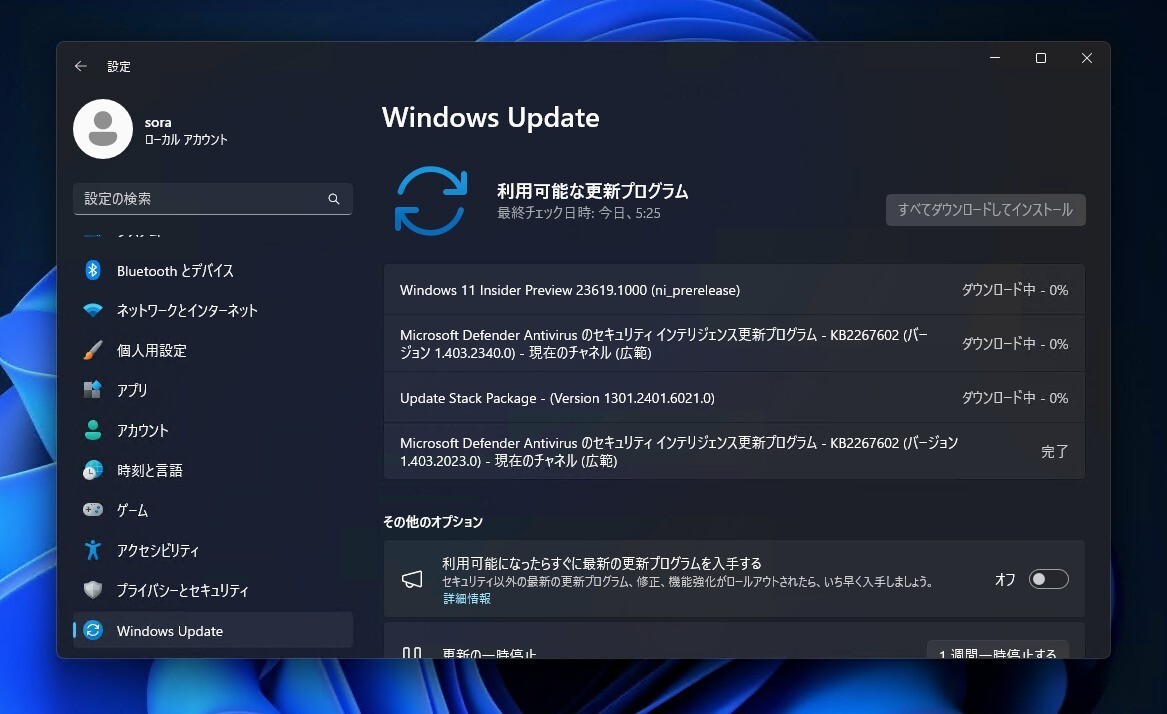Open the 詳細情報 link
Screen dimensions: 1167x714
tap(466, 598)
